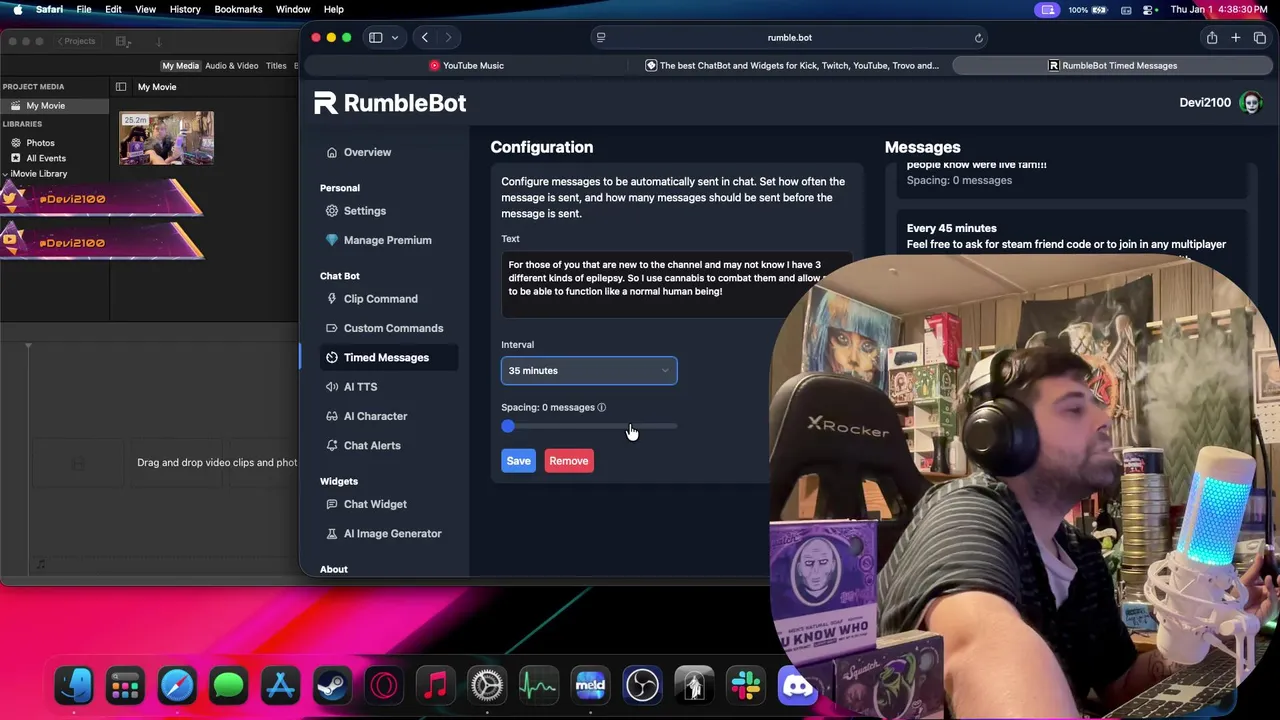Click the screen sharing indicator in menu bar
The height and width of the screenshot is (720, 1280).
coord(1048,9)
